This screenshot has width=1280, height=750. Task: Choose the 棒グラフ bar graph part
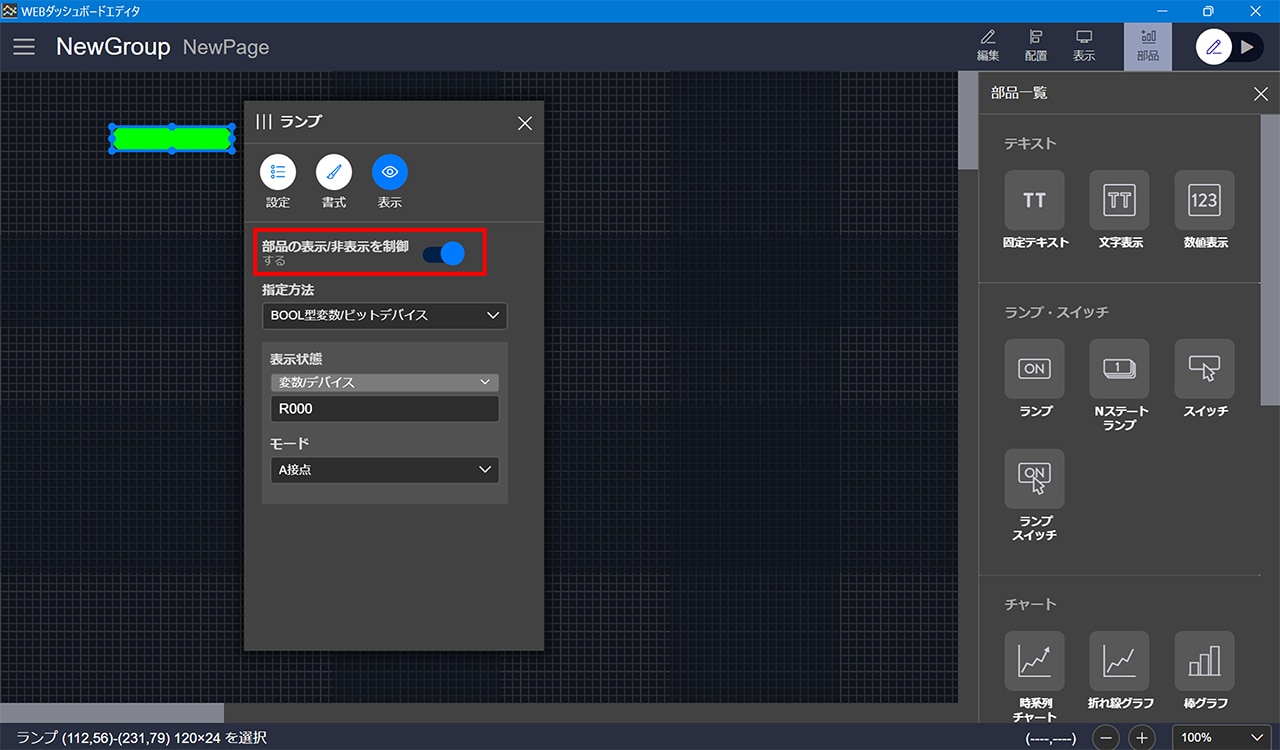tap(1204, 661)
